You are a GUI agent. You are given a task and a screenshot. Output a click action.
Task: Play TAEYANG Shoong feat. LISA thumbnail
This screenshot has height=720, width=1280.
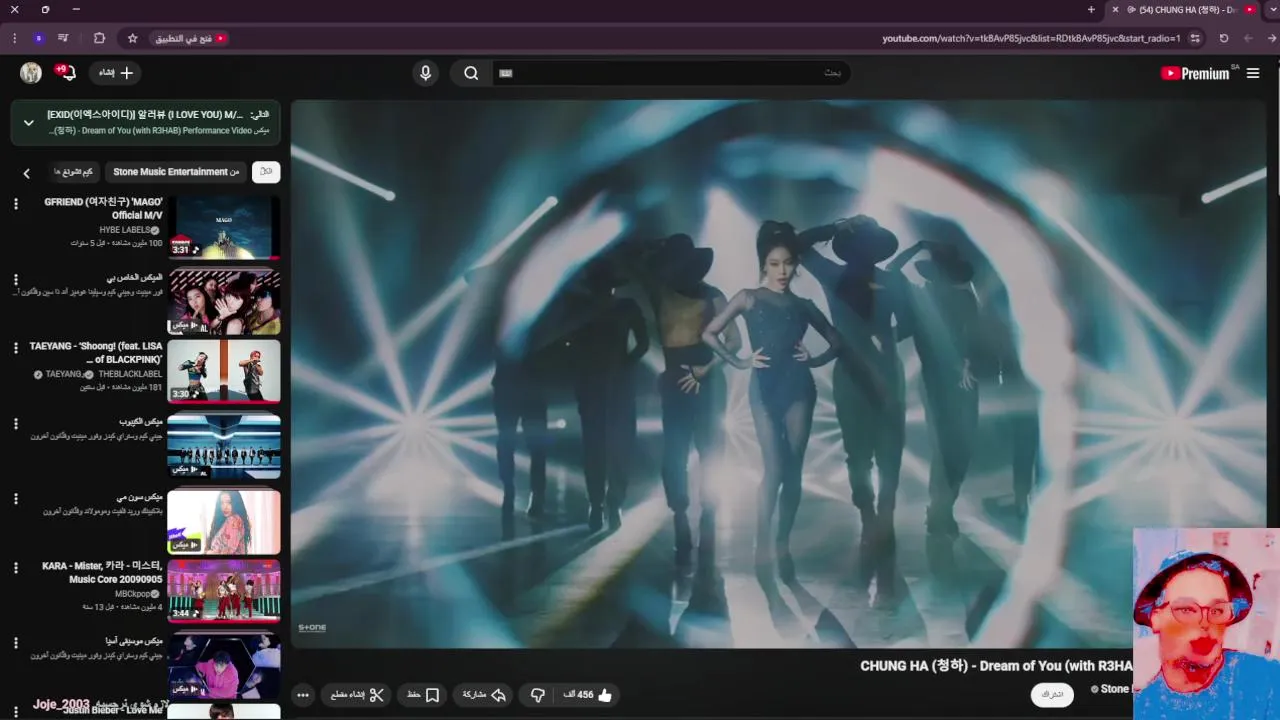(x=224, y=372)
